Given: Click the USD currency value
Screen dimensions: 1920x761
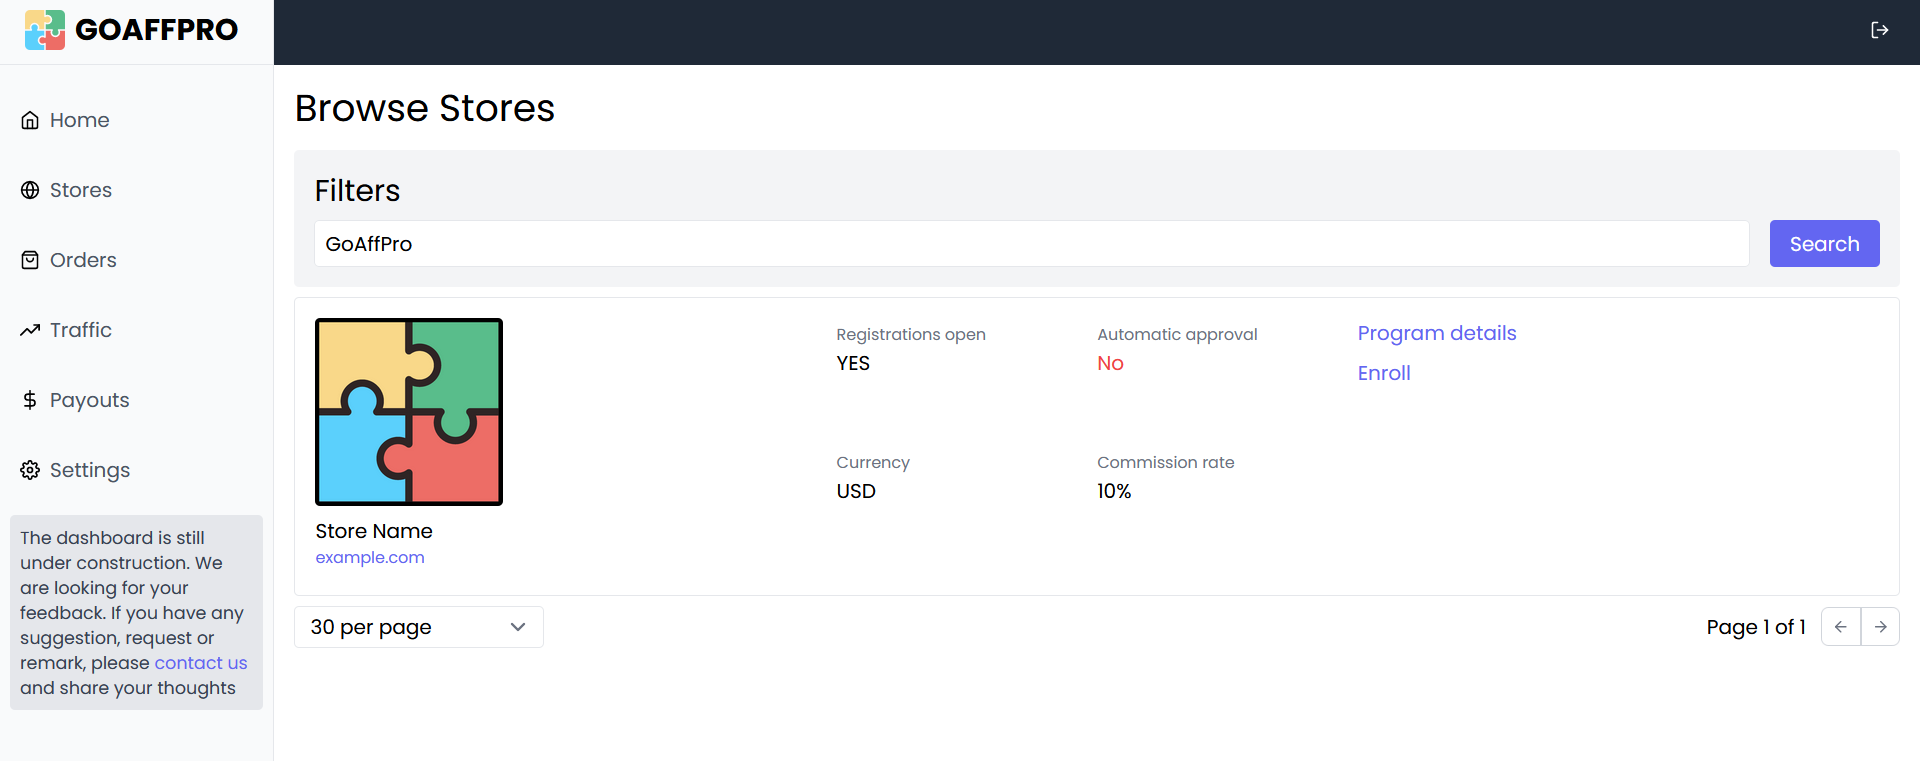Looking at the screenshot, I should coord(856,491).
